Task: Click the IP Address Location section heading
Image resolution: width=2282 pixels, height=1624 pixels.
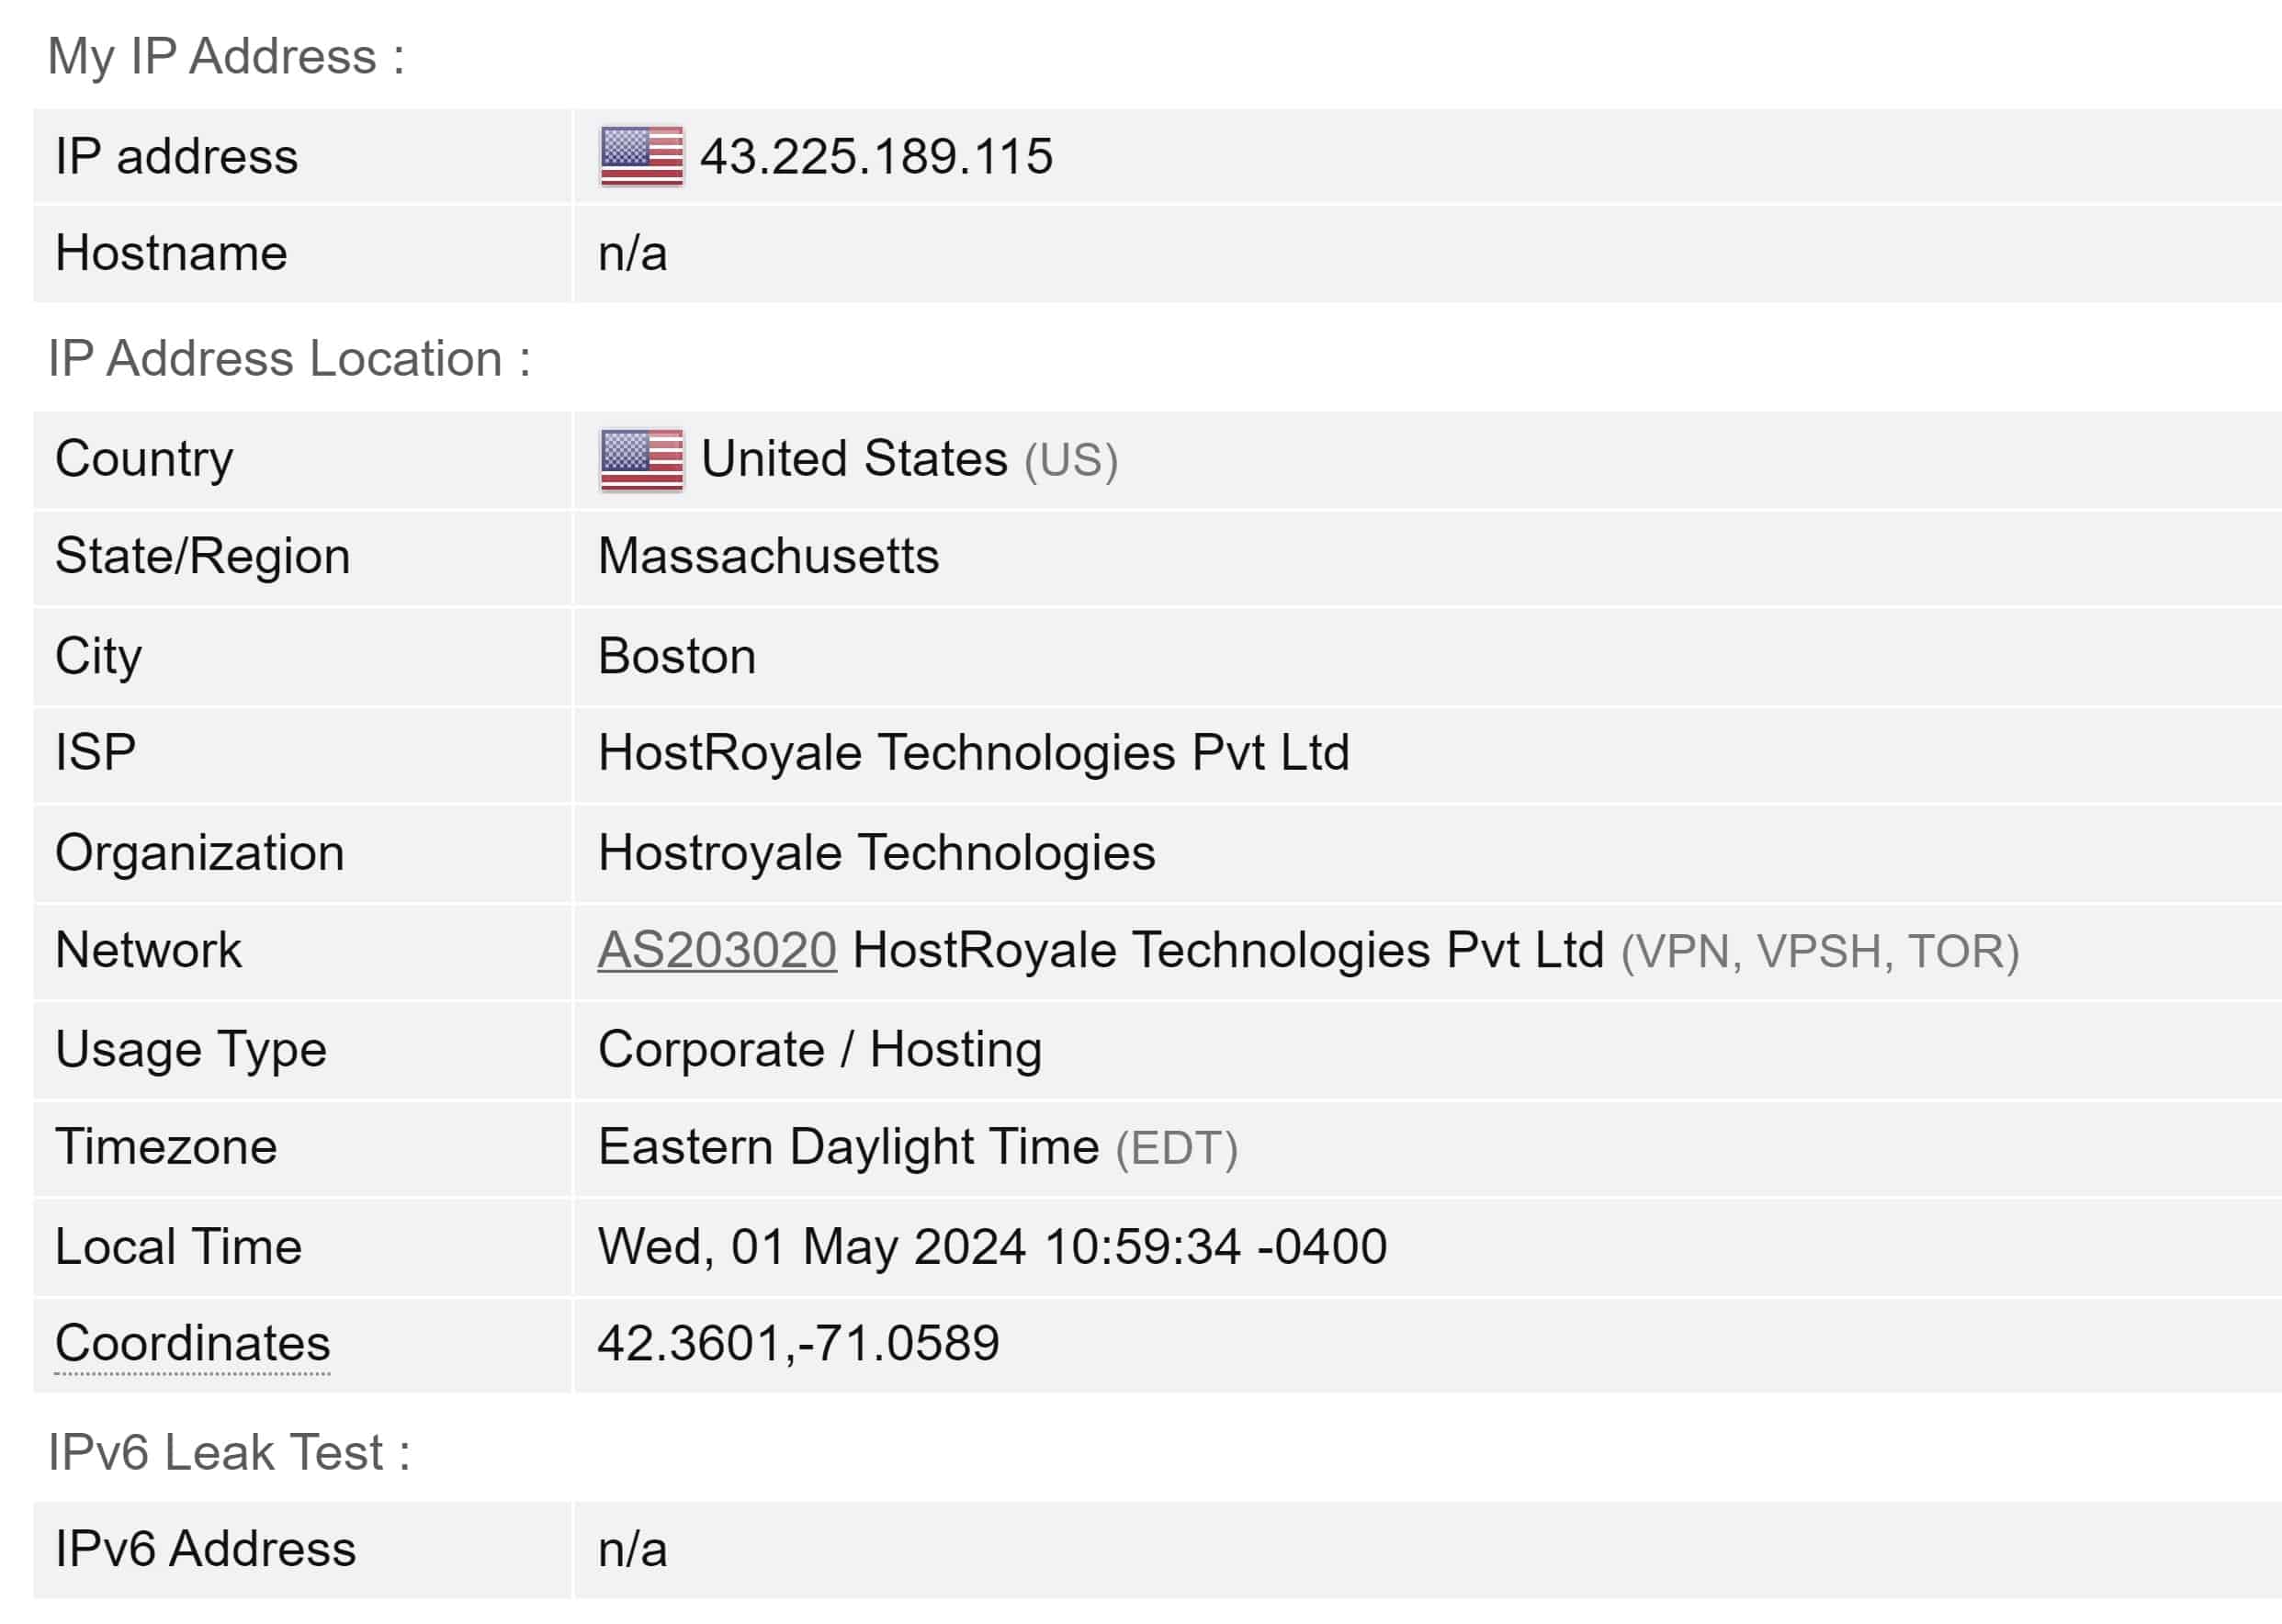Action: point(289,359)
